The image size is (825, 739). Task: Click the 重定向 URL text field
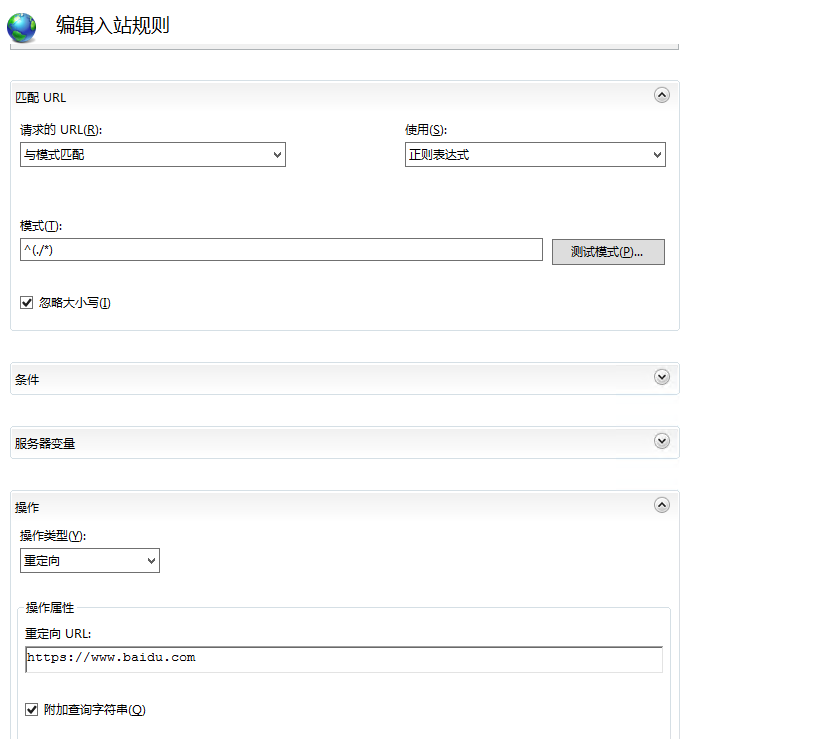(x=344, y=659)
